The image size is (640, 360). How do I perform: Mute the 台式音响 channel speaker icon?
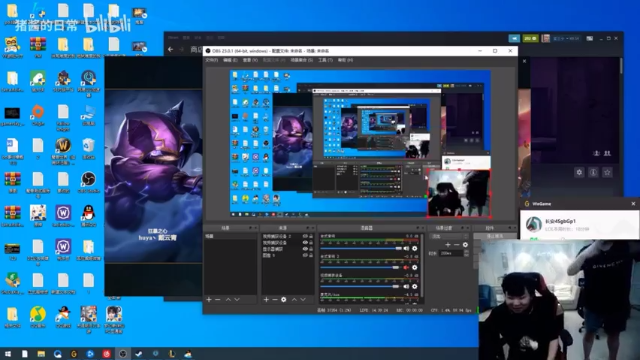[x=406, y=248]
